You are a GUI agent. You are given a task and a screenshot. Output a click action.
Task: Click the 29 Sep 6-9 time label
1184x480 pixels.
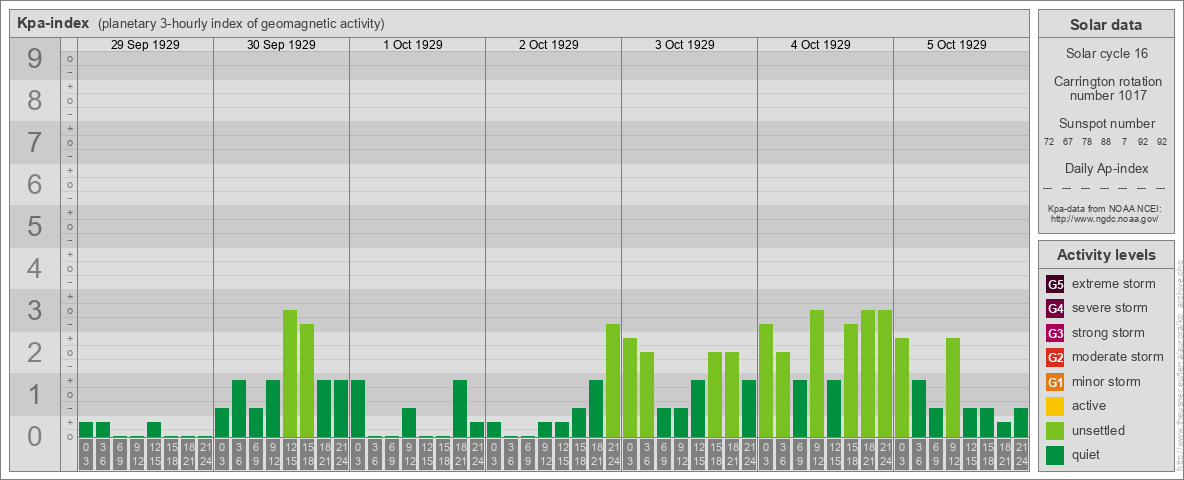(120, 456)
